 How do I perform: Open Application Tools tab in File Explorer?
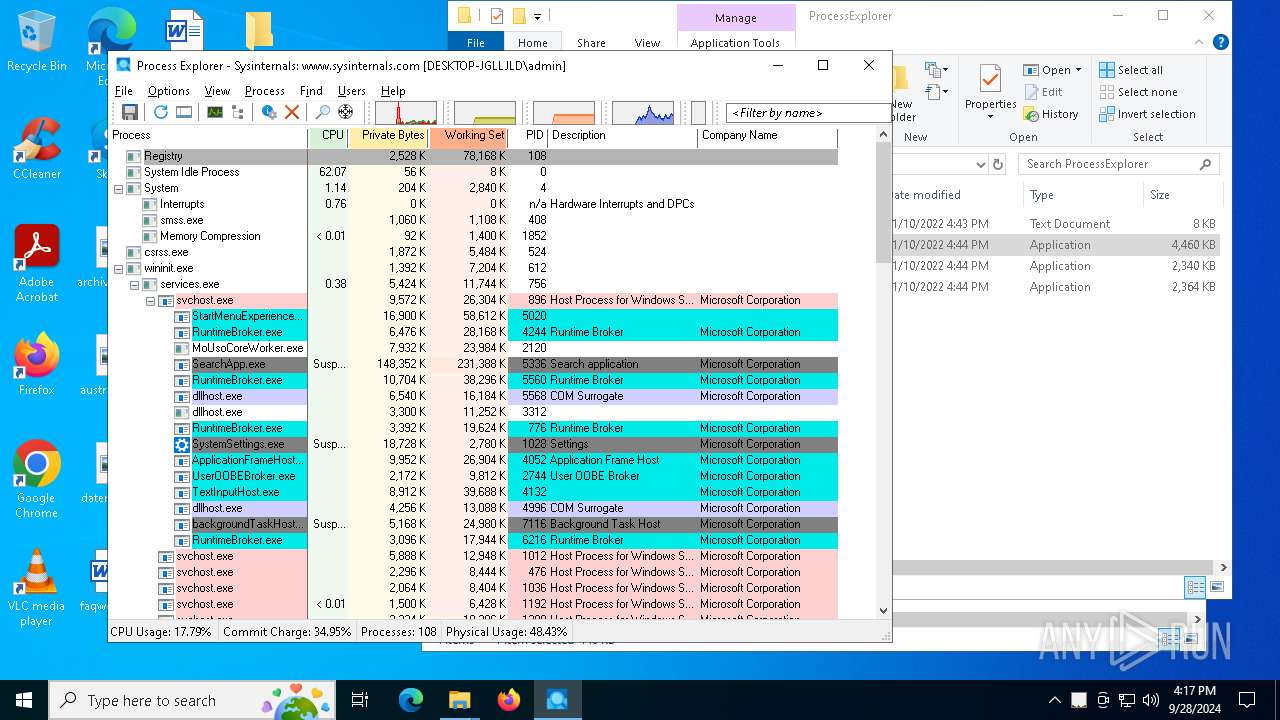(735, 43)
